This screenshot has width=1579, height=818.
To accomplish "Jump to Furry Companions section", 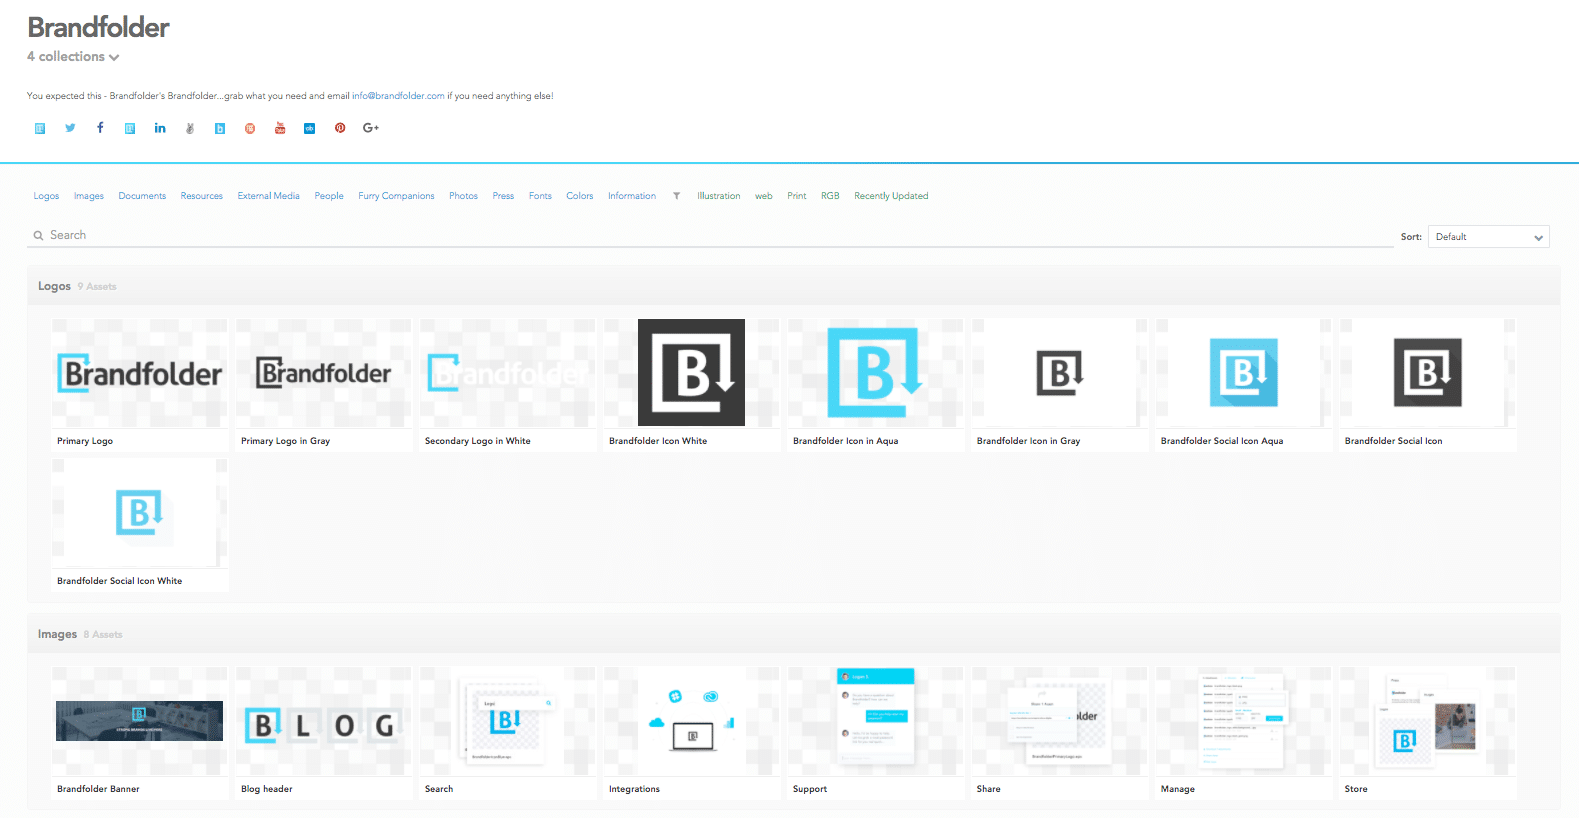I will tap(396, 196).
